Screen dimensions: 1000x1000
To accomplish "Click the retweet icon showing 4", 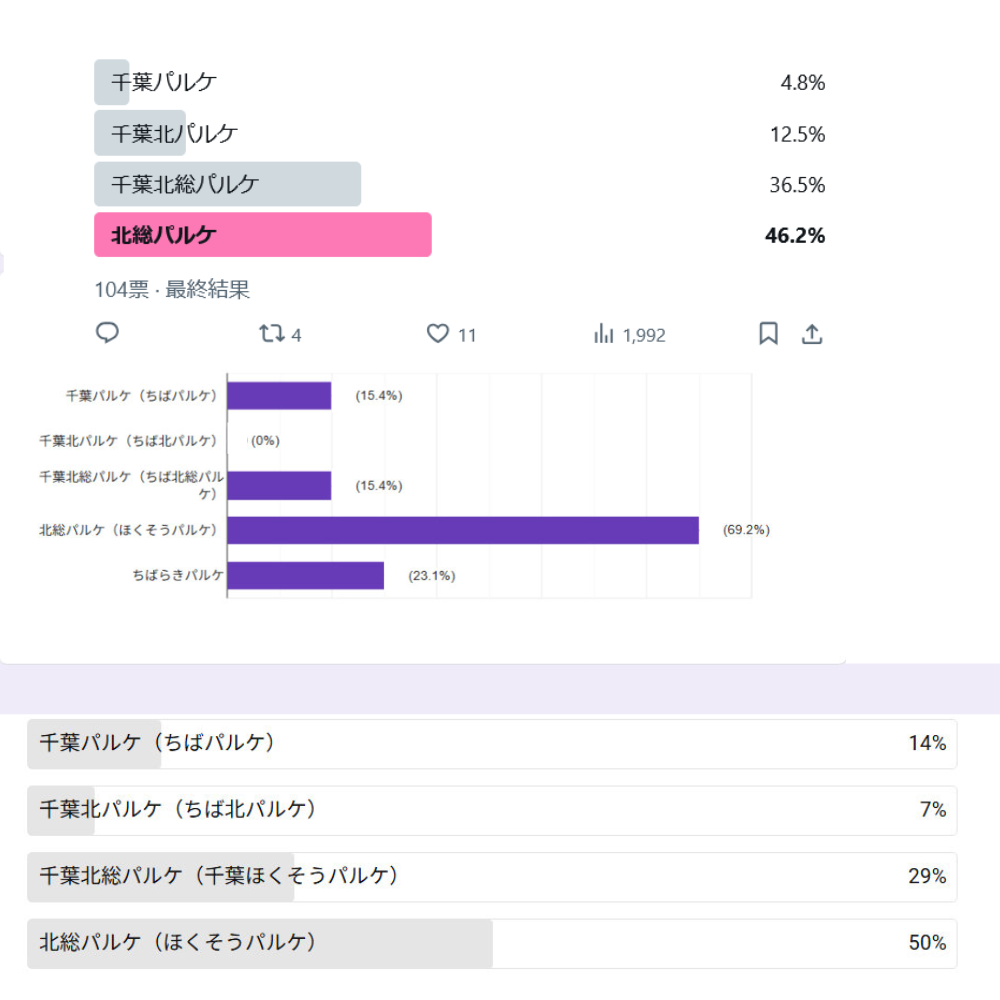I will point(272,334).
